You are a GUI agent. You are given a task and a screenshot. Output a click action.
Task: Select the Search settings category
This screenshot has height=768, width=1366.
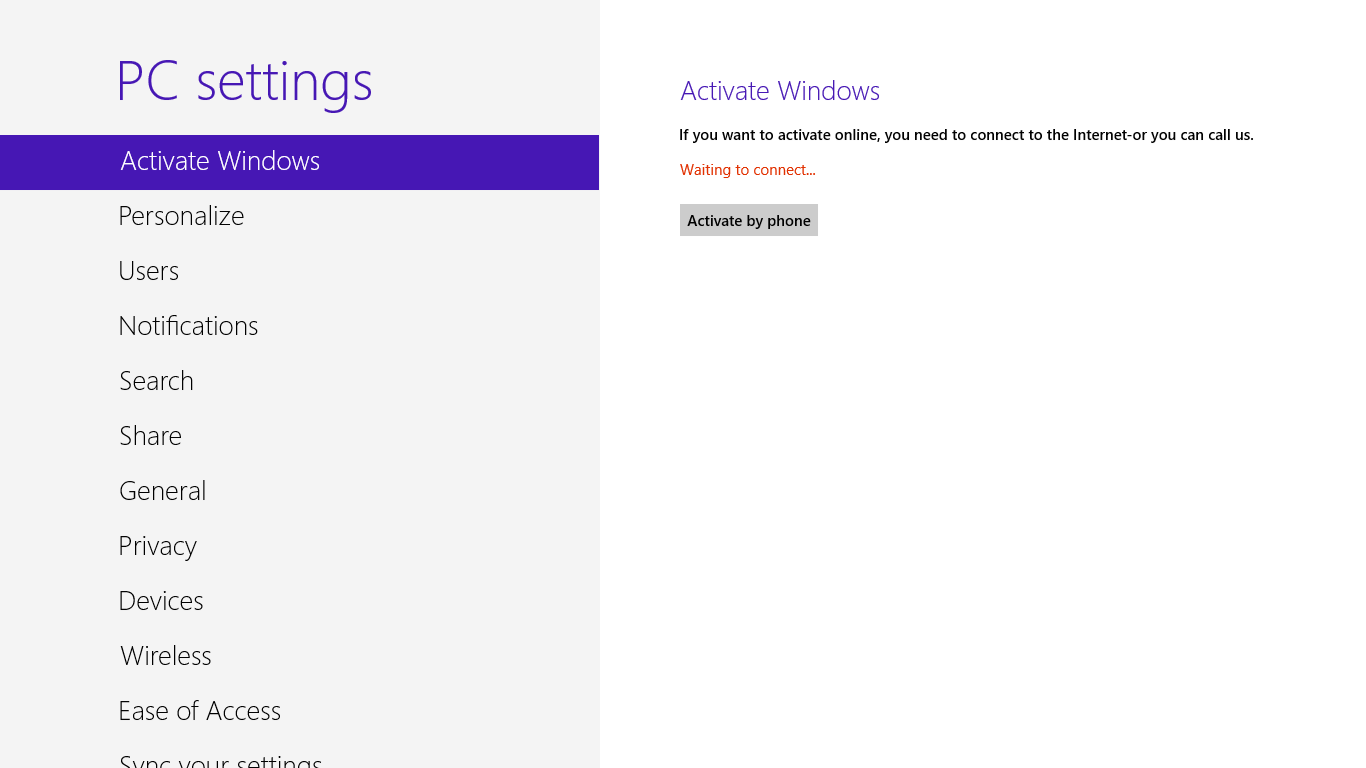coord(299,382)
